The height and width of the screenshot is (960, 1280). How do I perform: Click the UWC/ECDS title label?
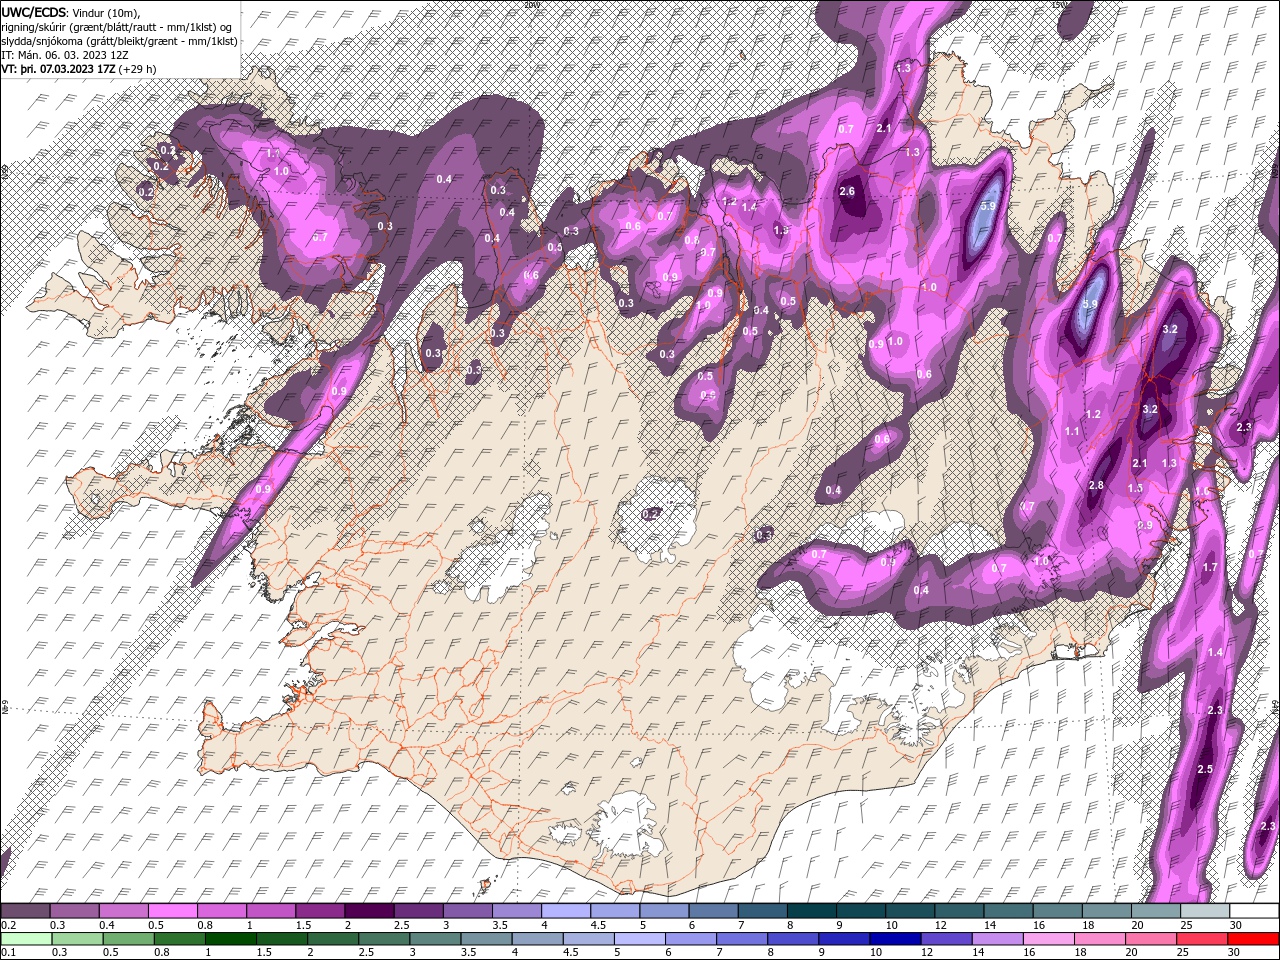[x=34, y=11]
